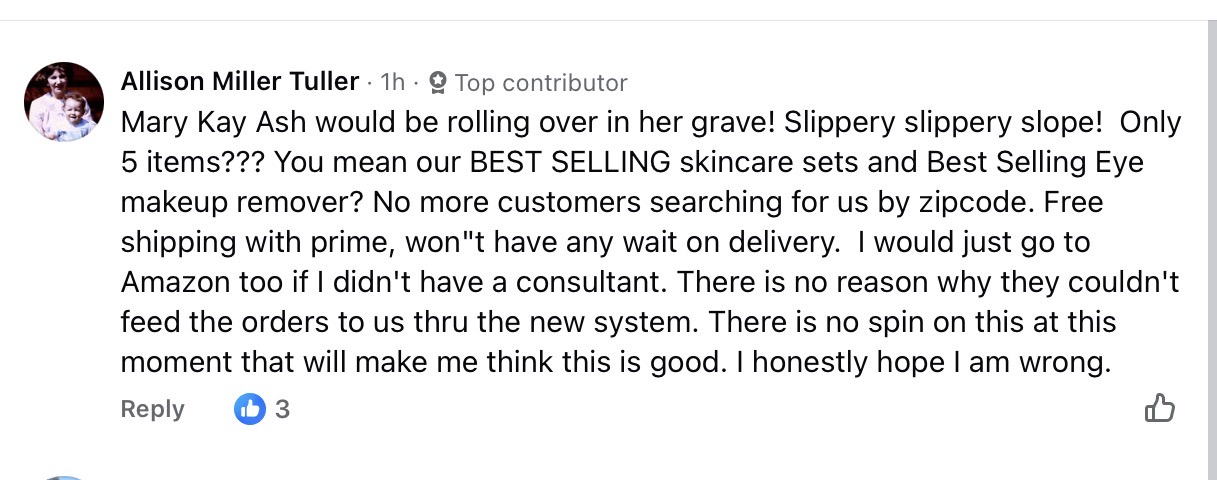Click the Top contributor label
This screenshot has width=1217, height=480.
pos(541,82)
